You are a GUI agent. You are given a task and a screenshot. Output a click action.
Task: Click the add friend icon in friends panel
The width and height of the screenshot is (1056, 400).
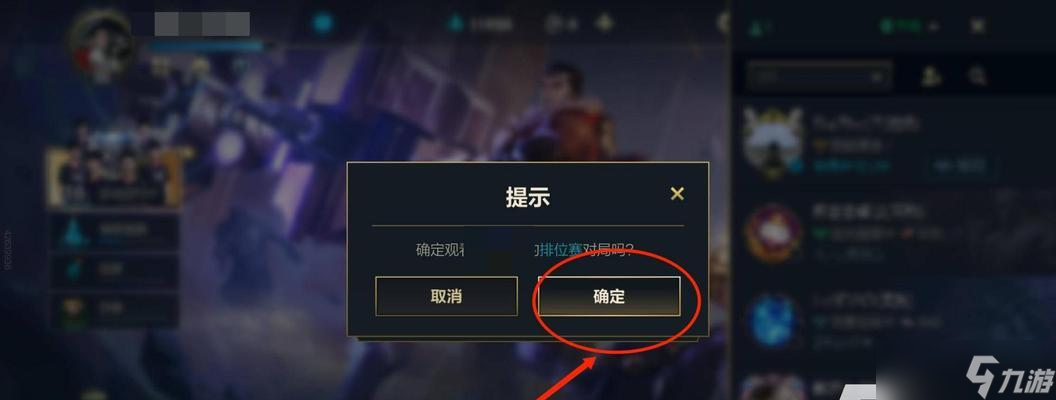[931, 76]
